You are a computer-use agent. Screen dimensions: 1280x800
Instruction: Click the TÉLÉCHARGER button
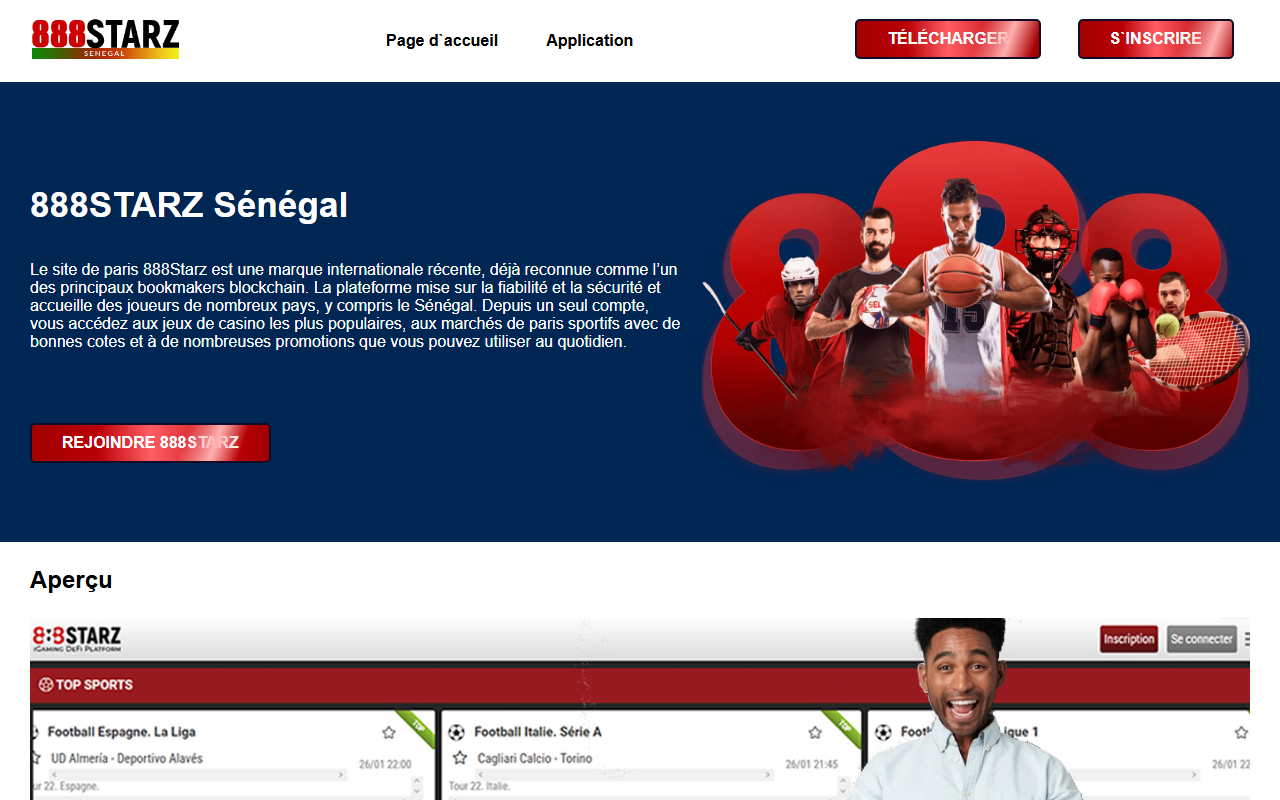pyautogui.click(x=948, y=39)
